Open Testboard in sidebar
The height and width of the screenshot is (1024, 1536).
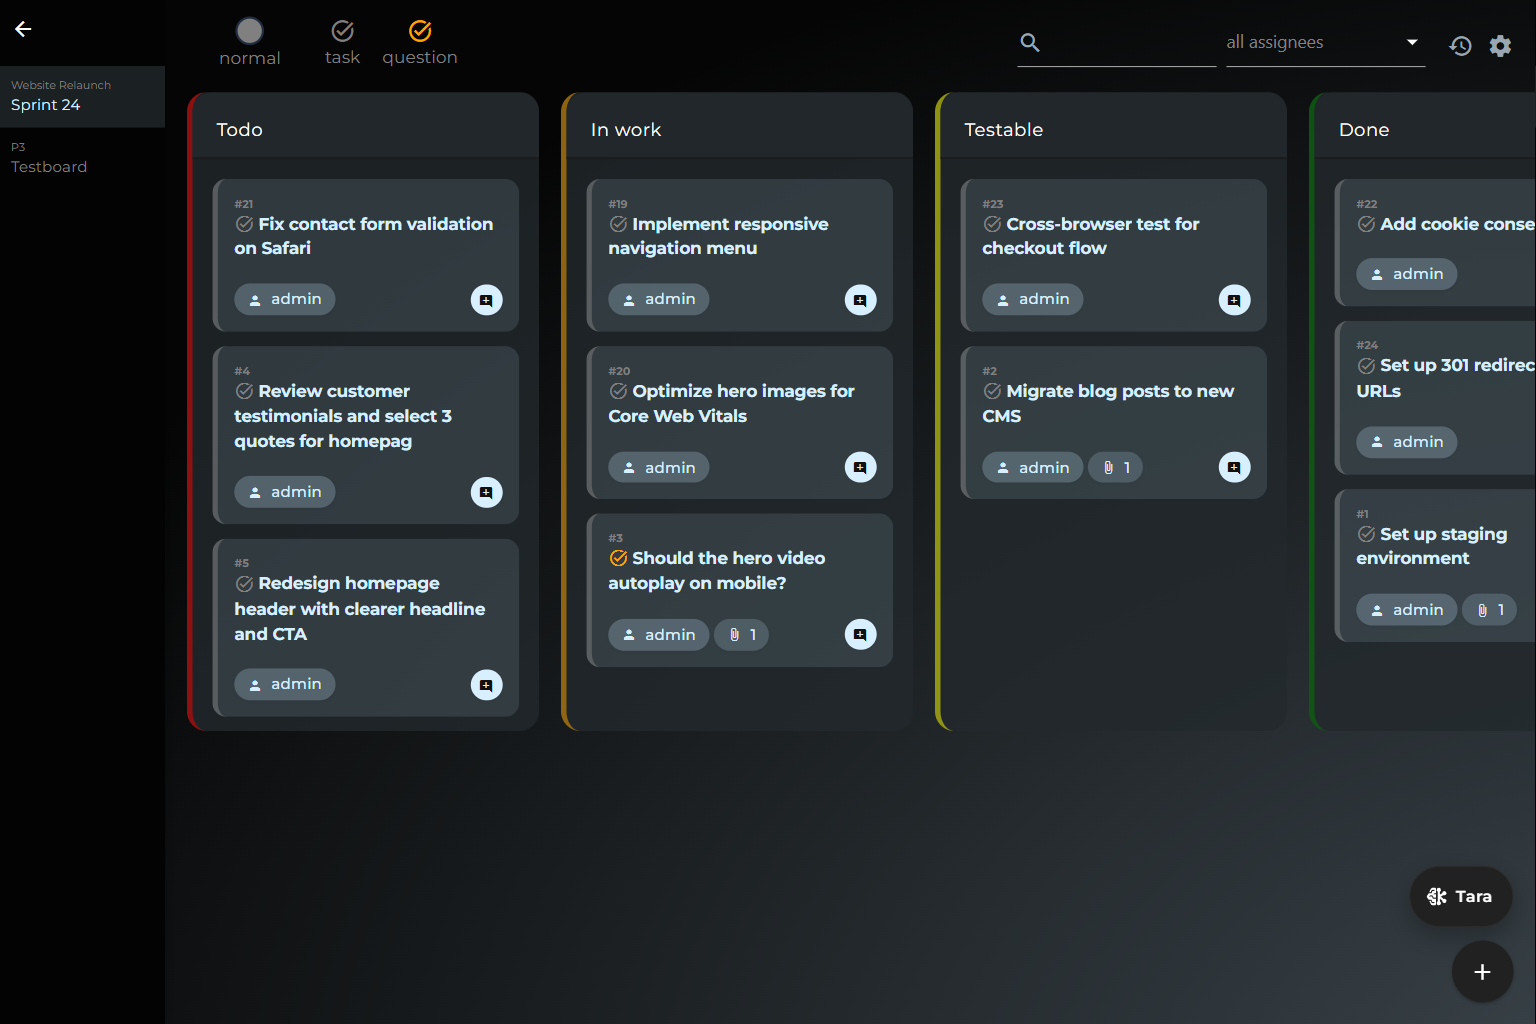(82, 158)
